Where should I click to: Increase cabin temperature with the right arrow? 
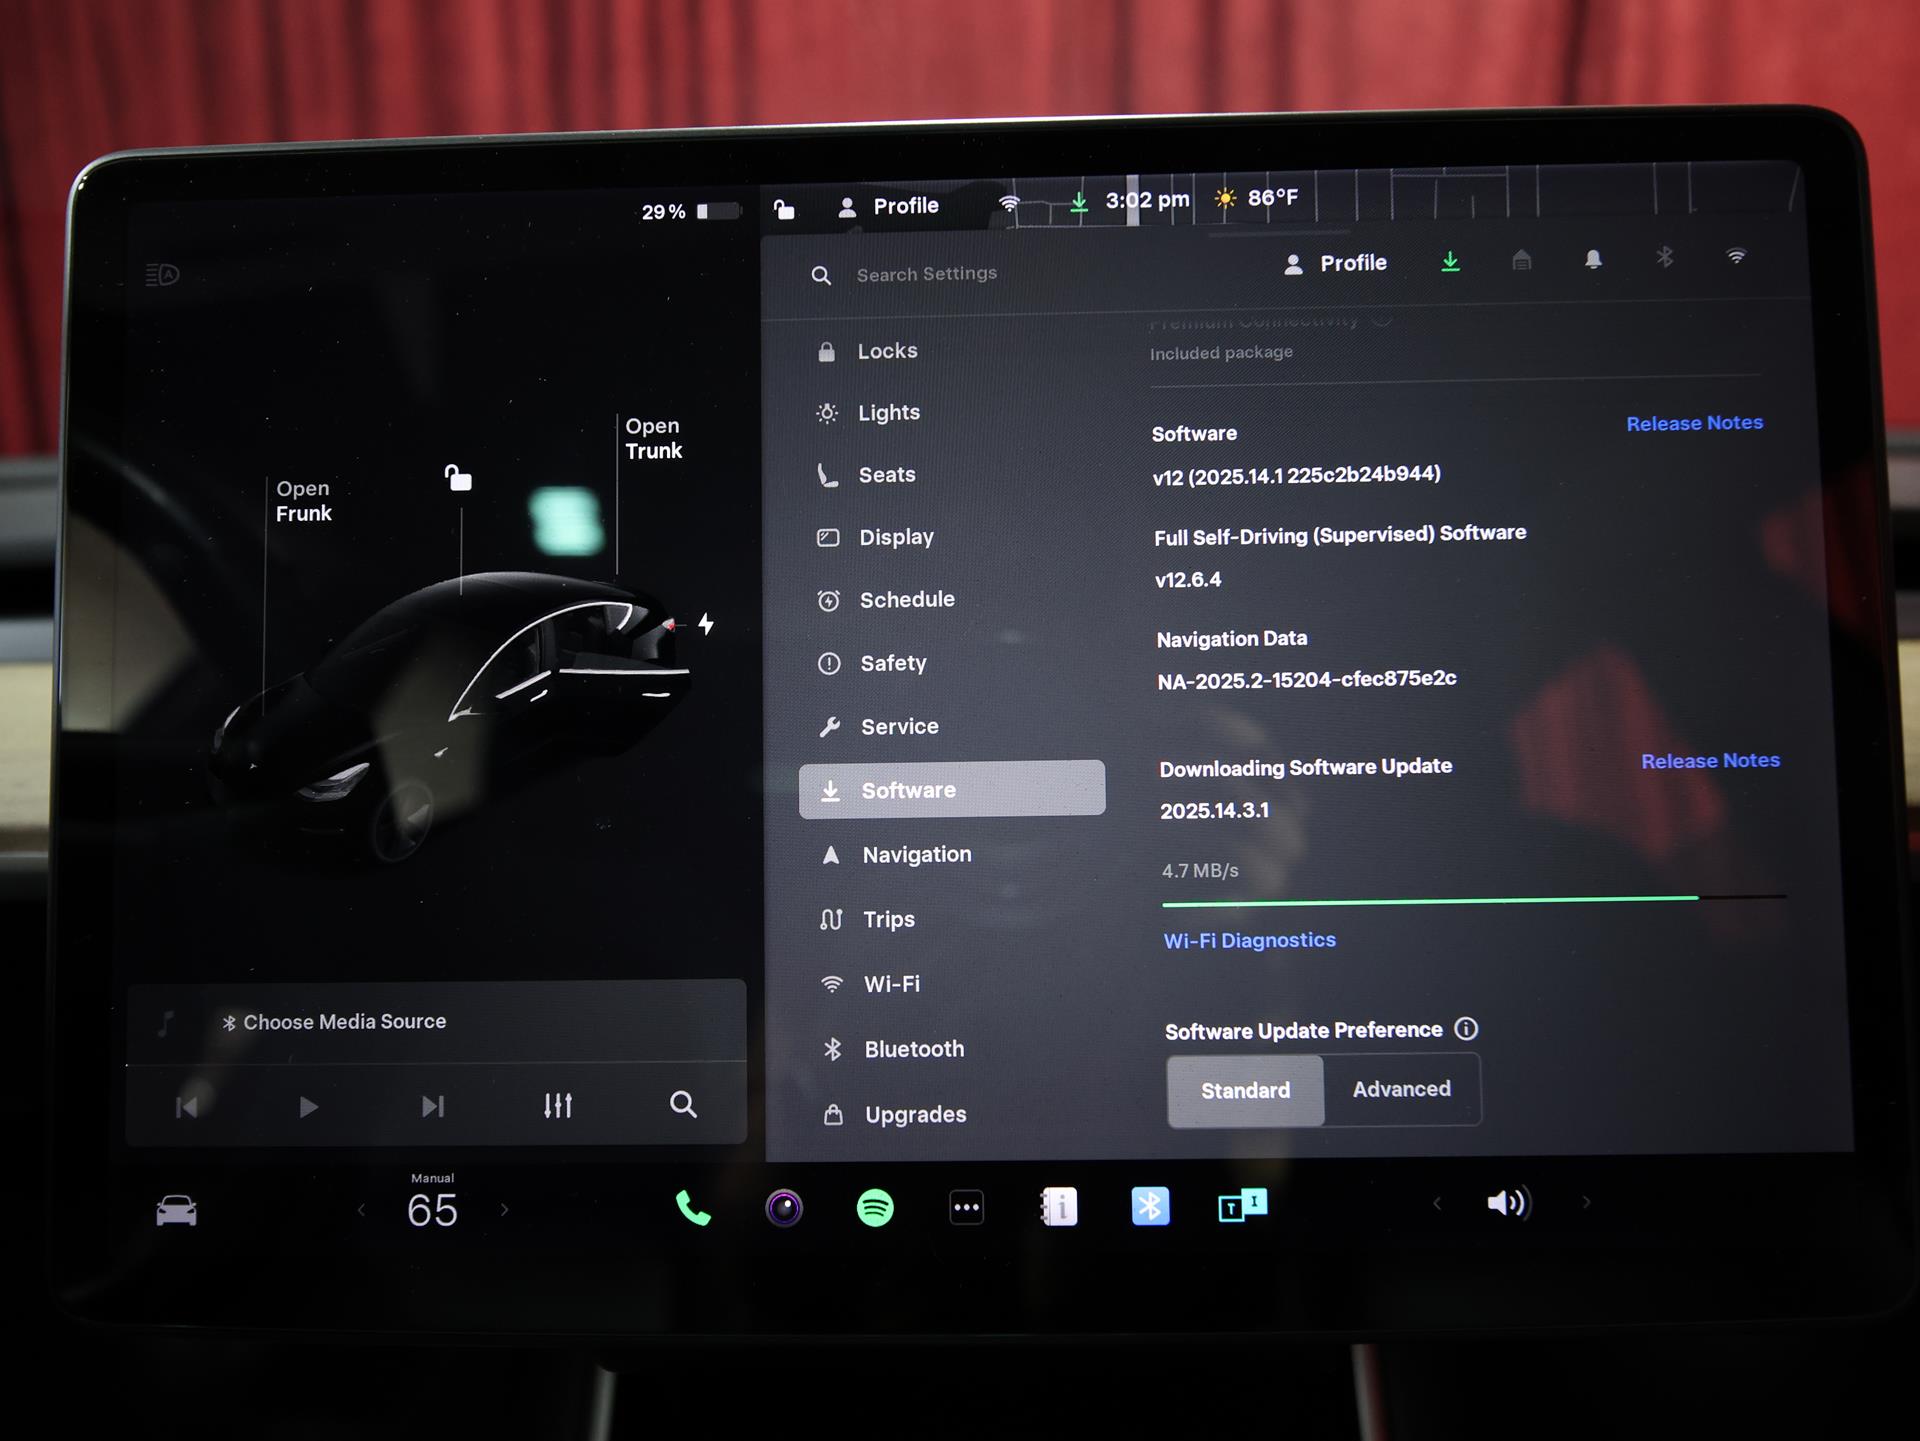504,1210
